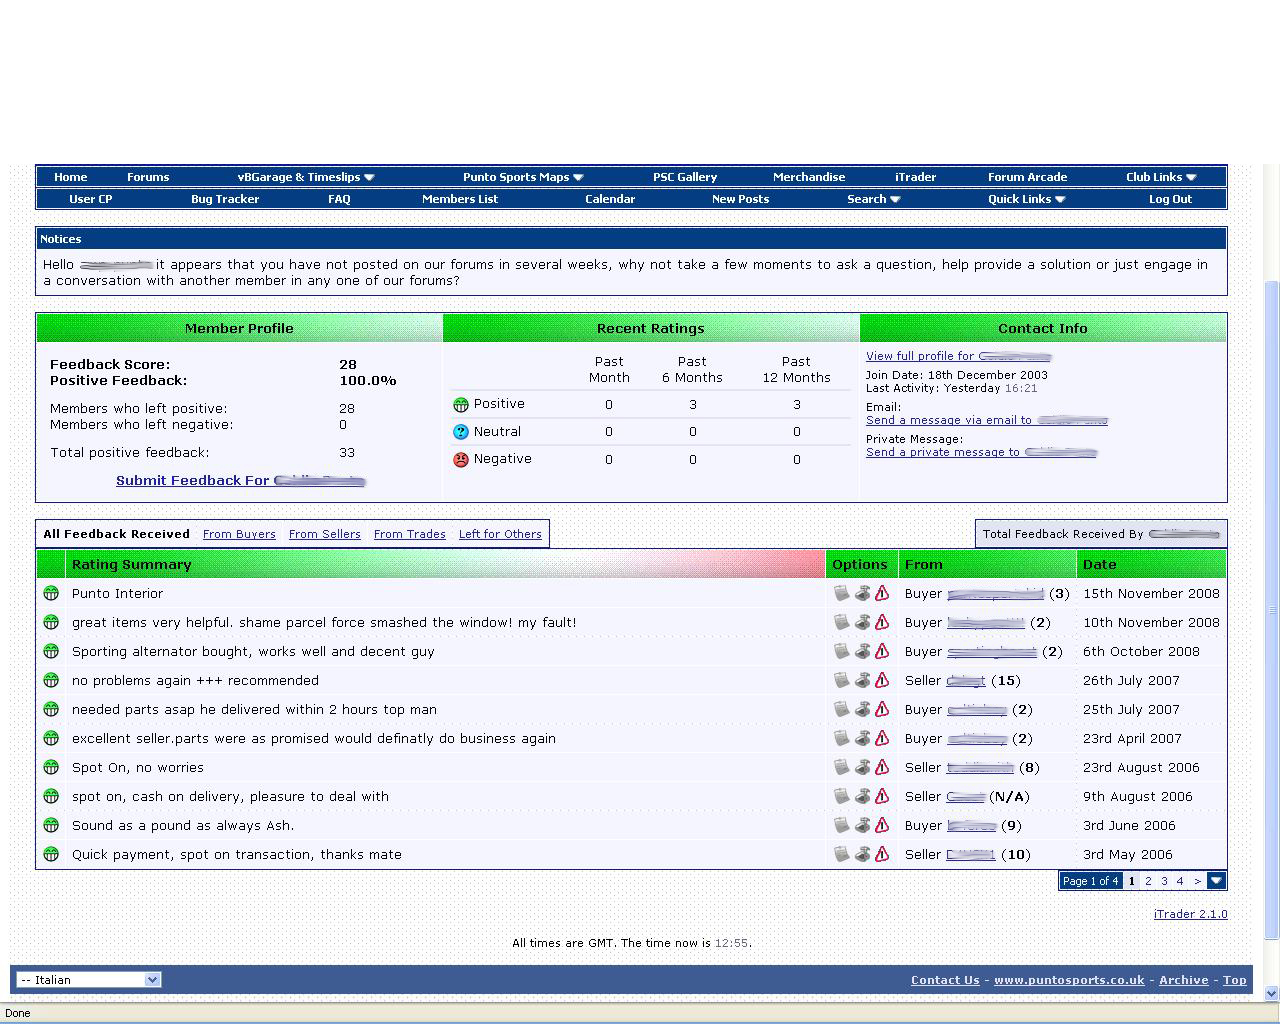Open Forum Arcade

point(1027,177)
